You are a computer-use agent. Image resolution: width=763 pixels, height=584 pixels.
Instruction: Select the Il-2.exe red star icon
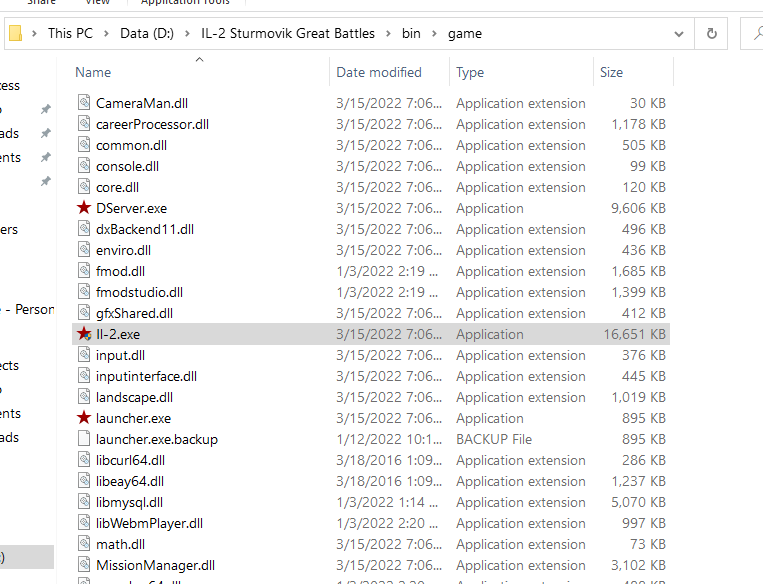pos(84,334)
